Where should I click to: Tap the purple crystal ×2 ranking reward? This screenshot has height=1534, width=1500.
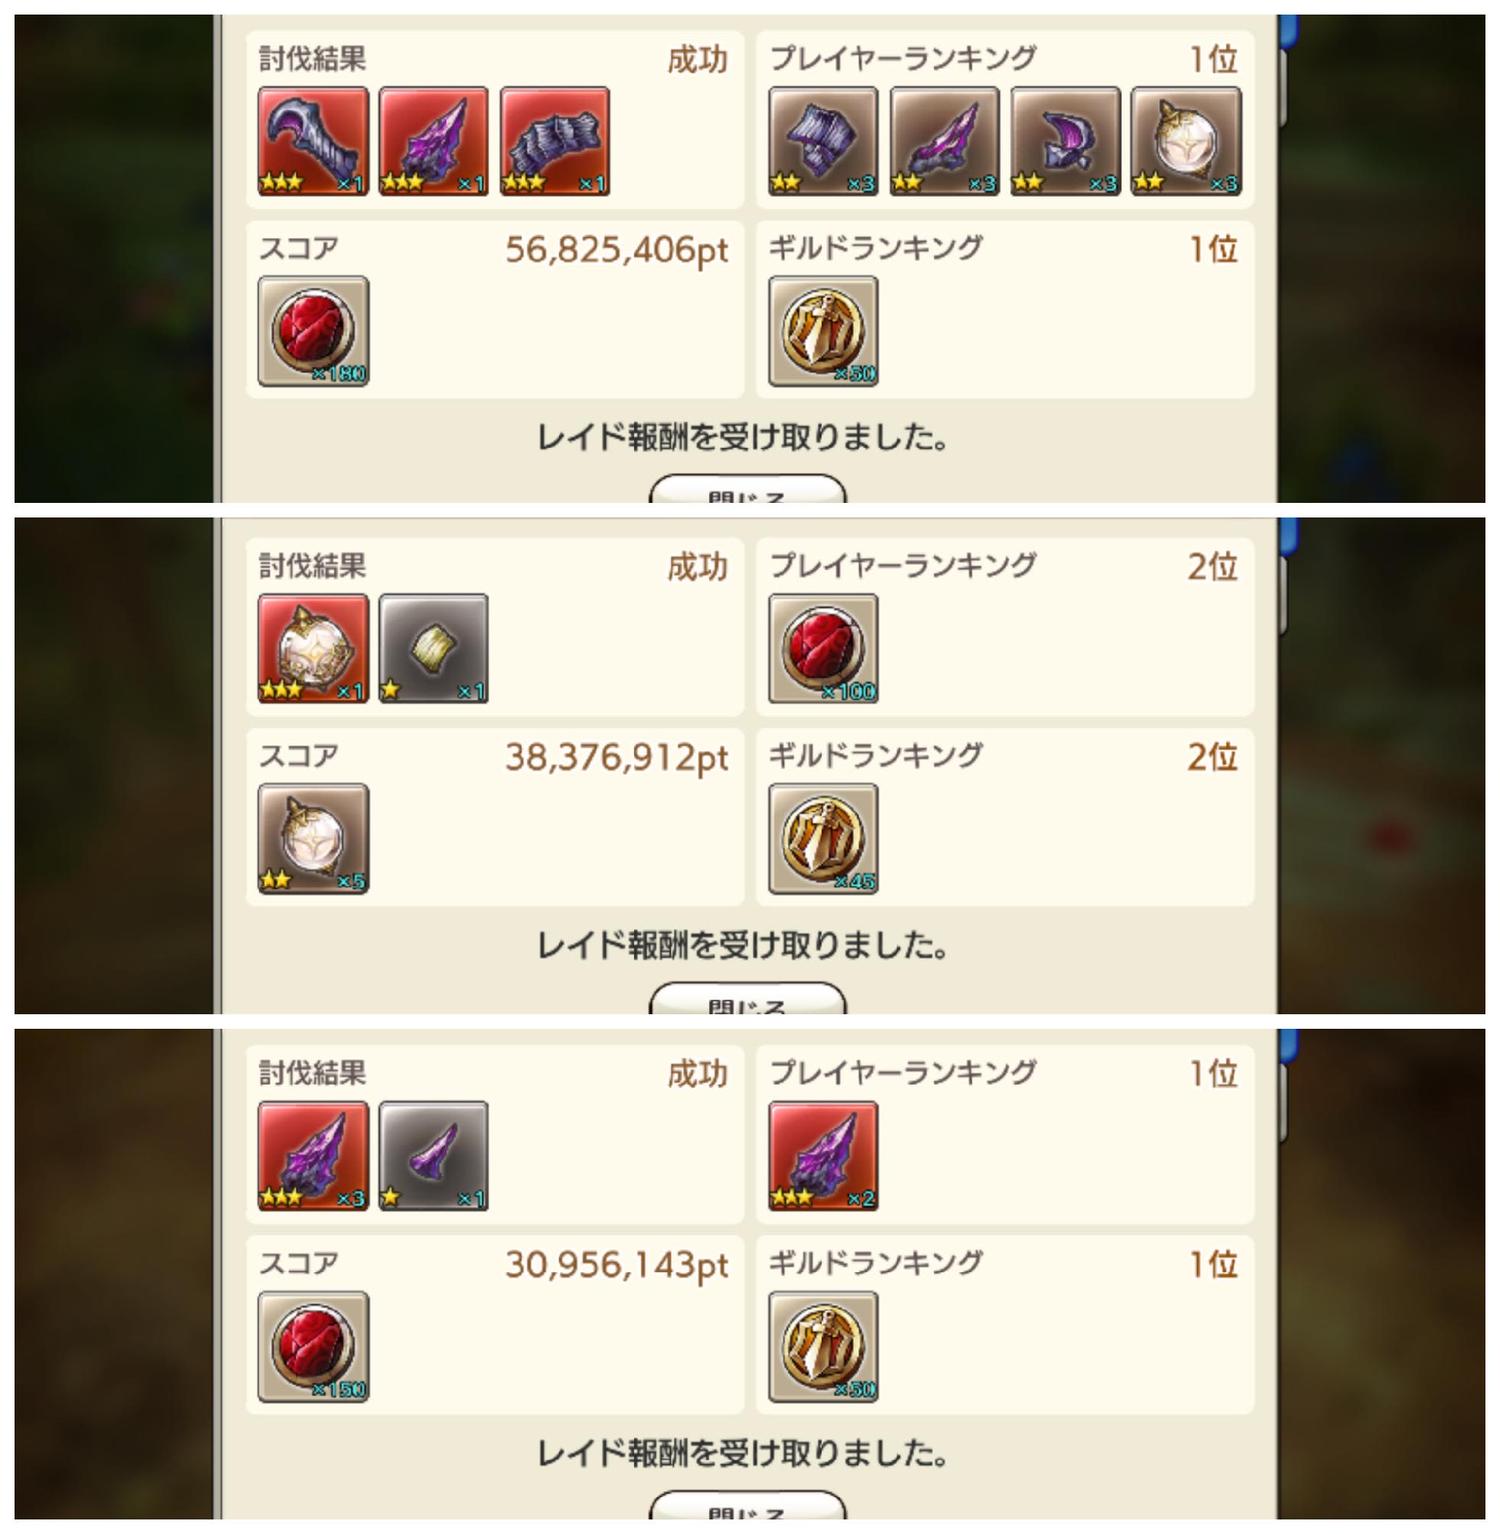coord(823,1156)
